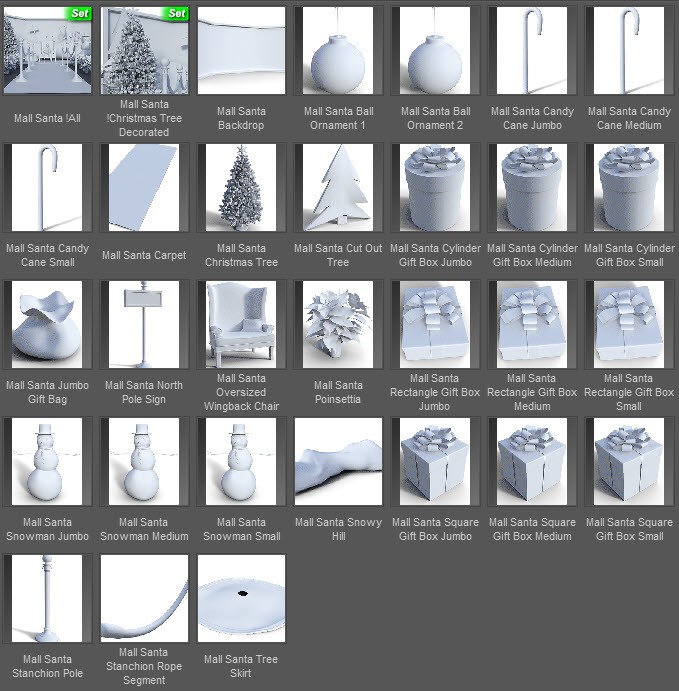This screenshot has width=679, height=691.
Task: Load the Mall Santa Tree Skirt
Action: tap(241, 598)
